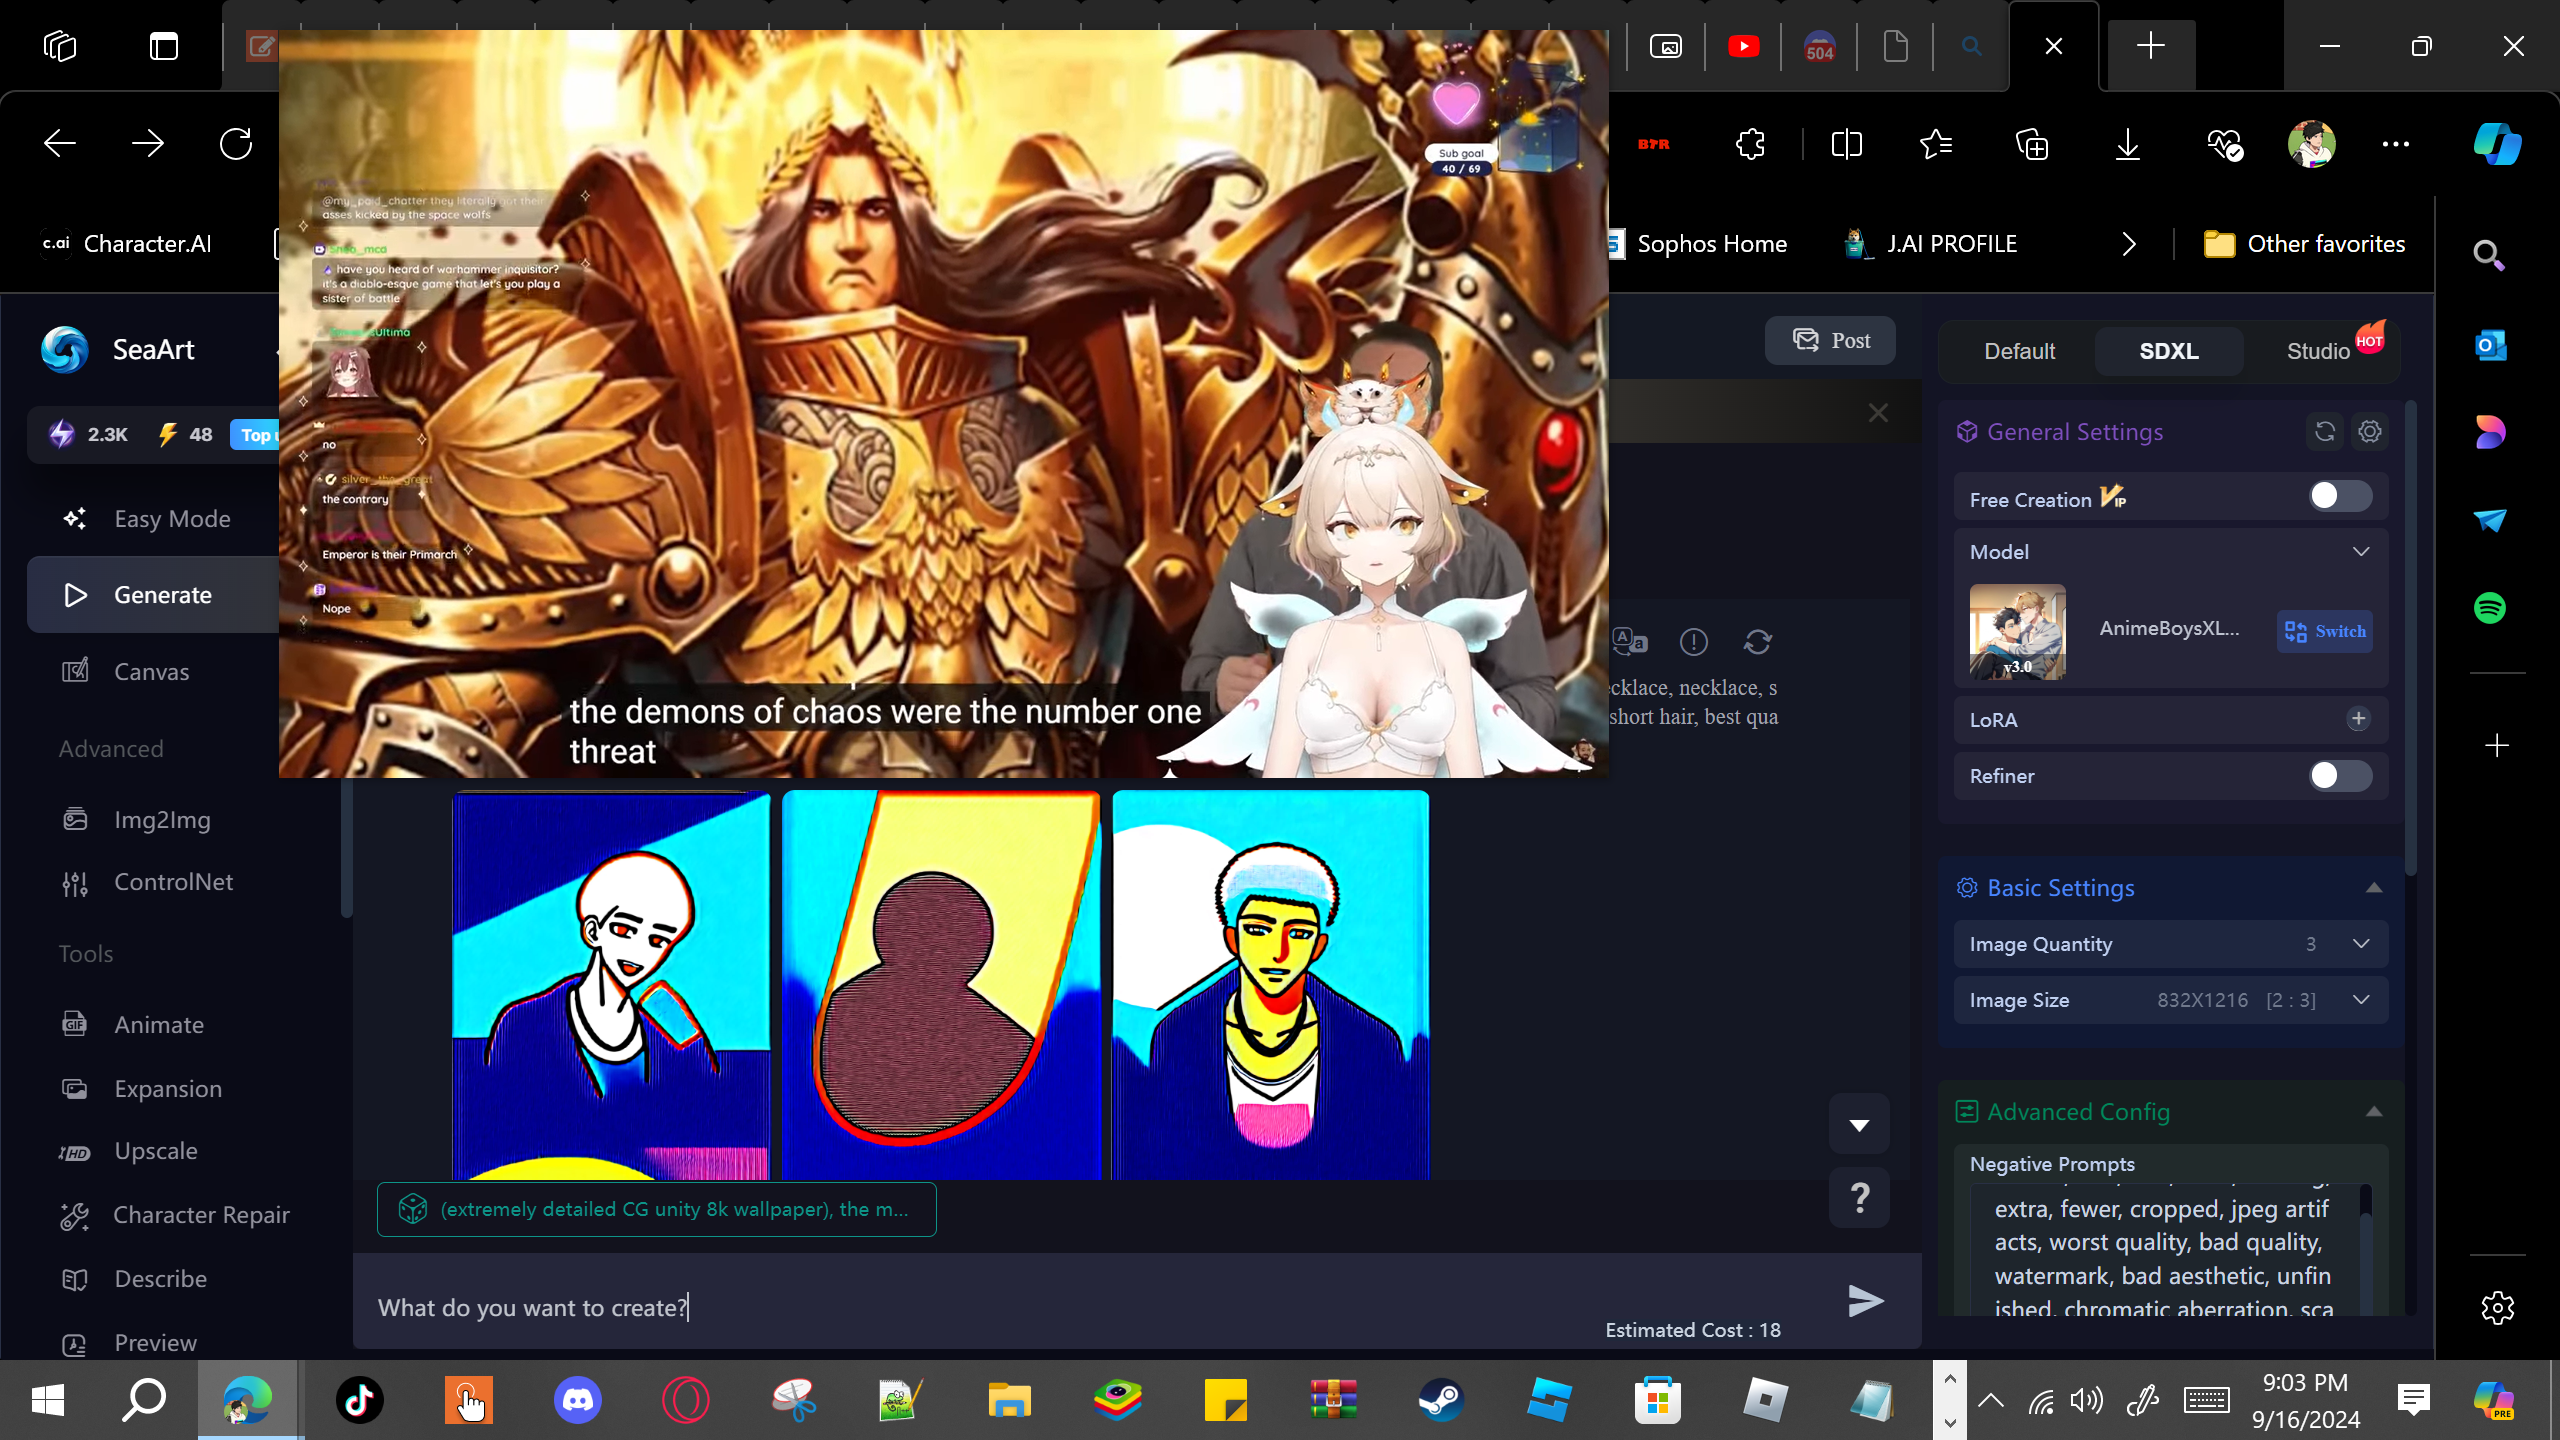Open the Outlook icon in the sidebar
Viewport: 2560px width, 1440px height.
[x=2490, y=346]
